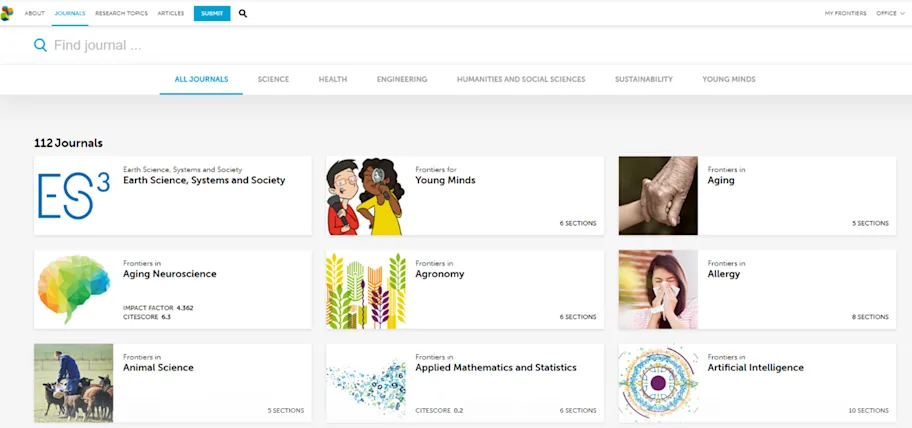
Task: Click the blue Submit button
Action: [x=212, y=13]
